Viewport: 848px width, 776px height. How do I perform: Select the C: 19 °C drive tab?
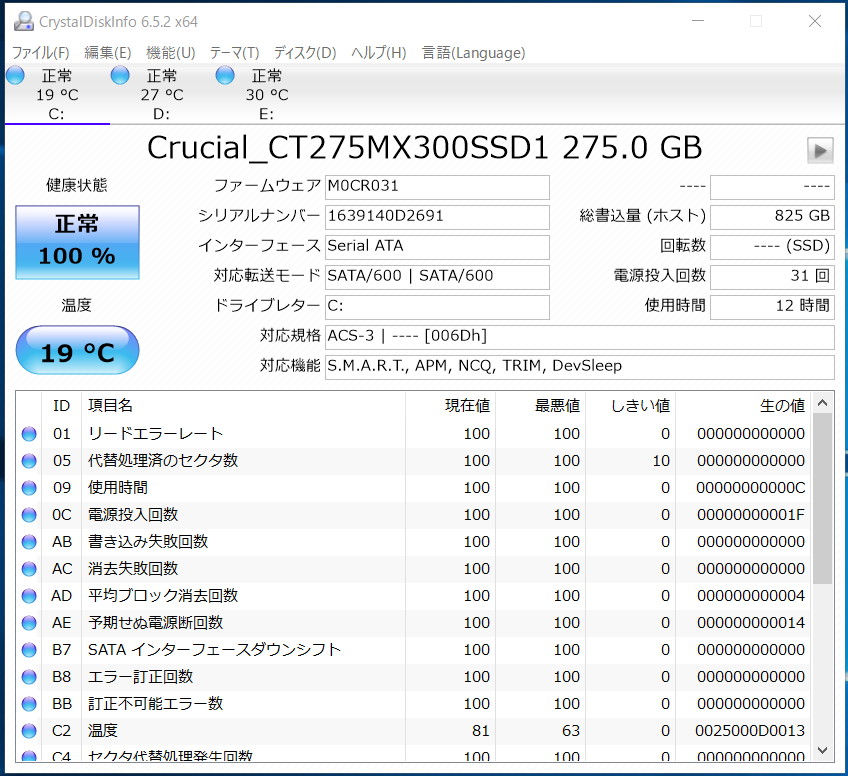click(57, 94)
